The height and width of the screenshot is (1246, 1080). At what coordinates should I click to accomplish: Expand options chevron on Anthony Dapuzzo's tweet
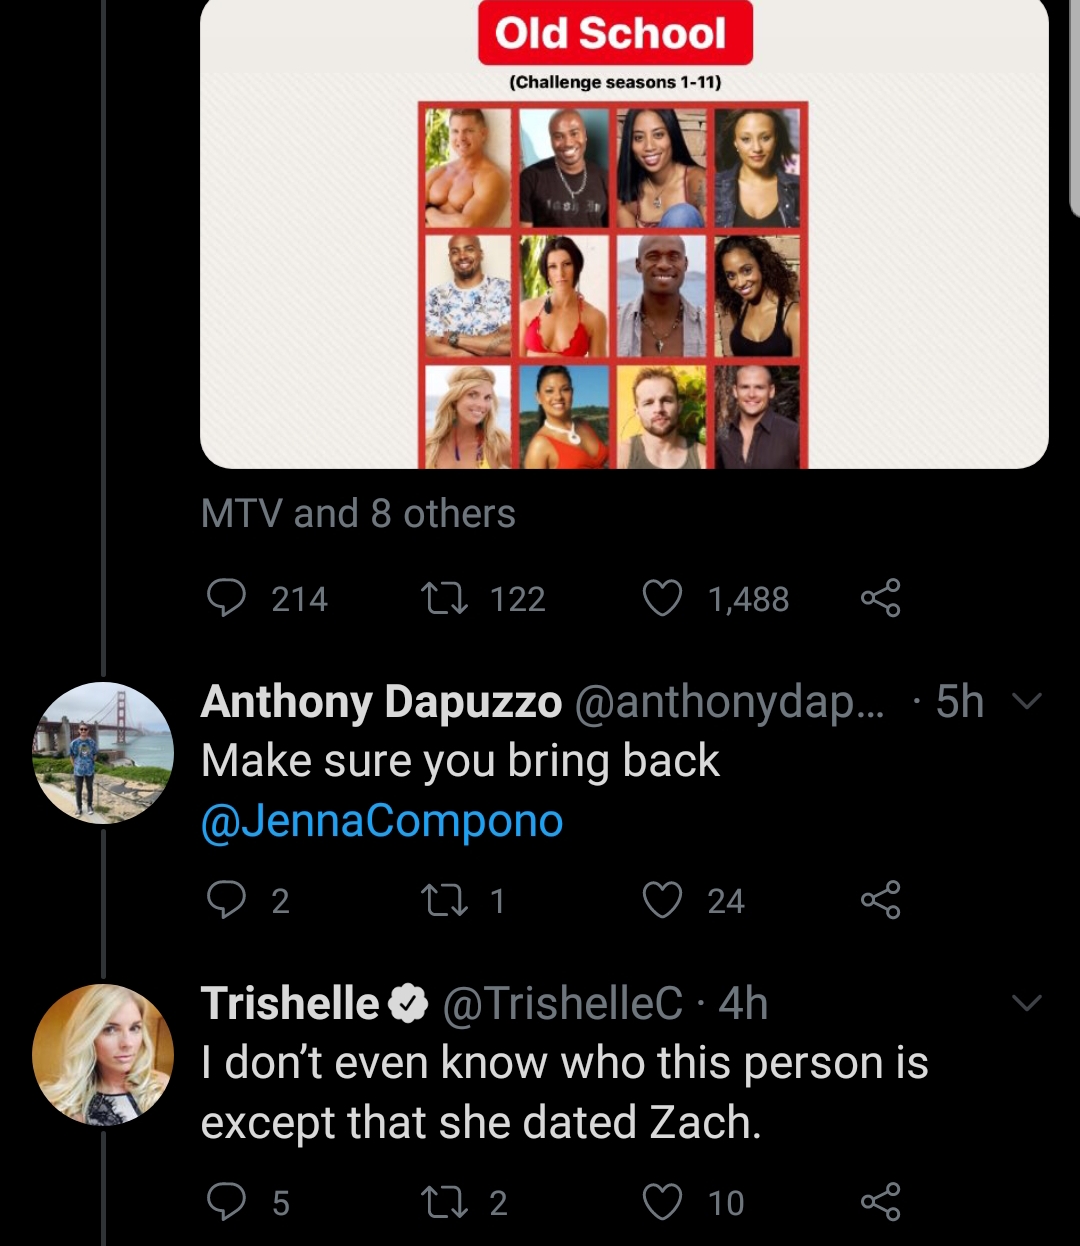1027,702
